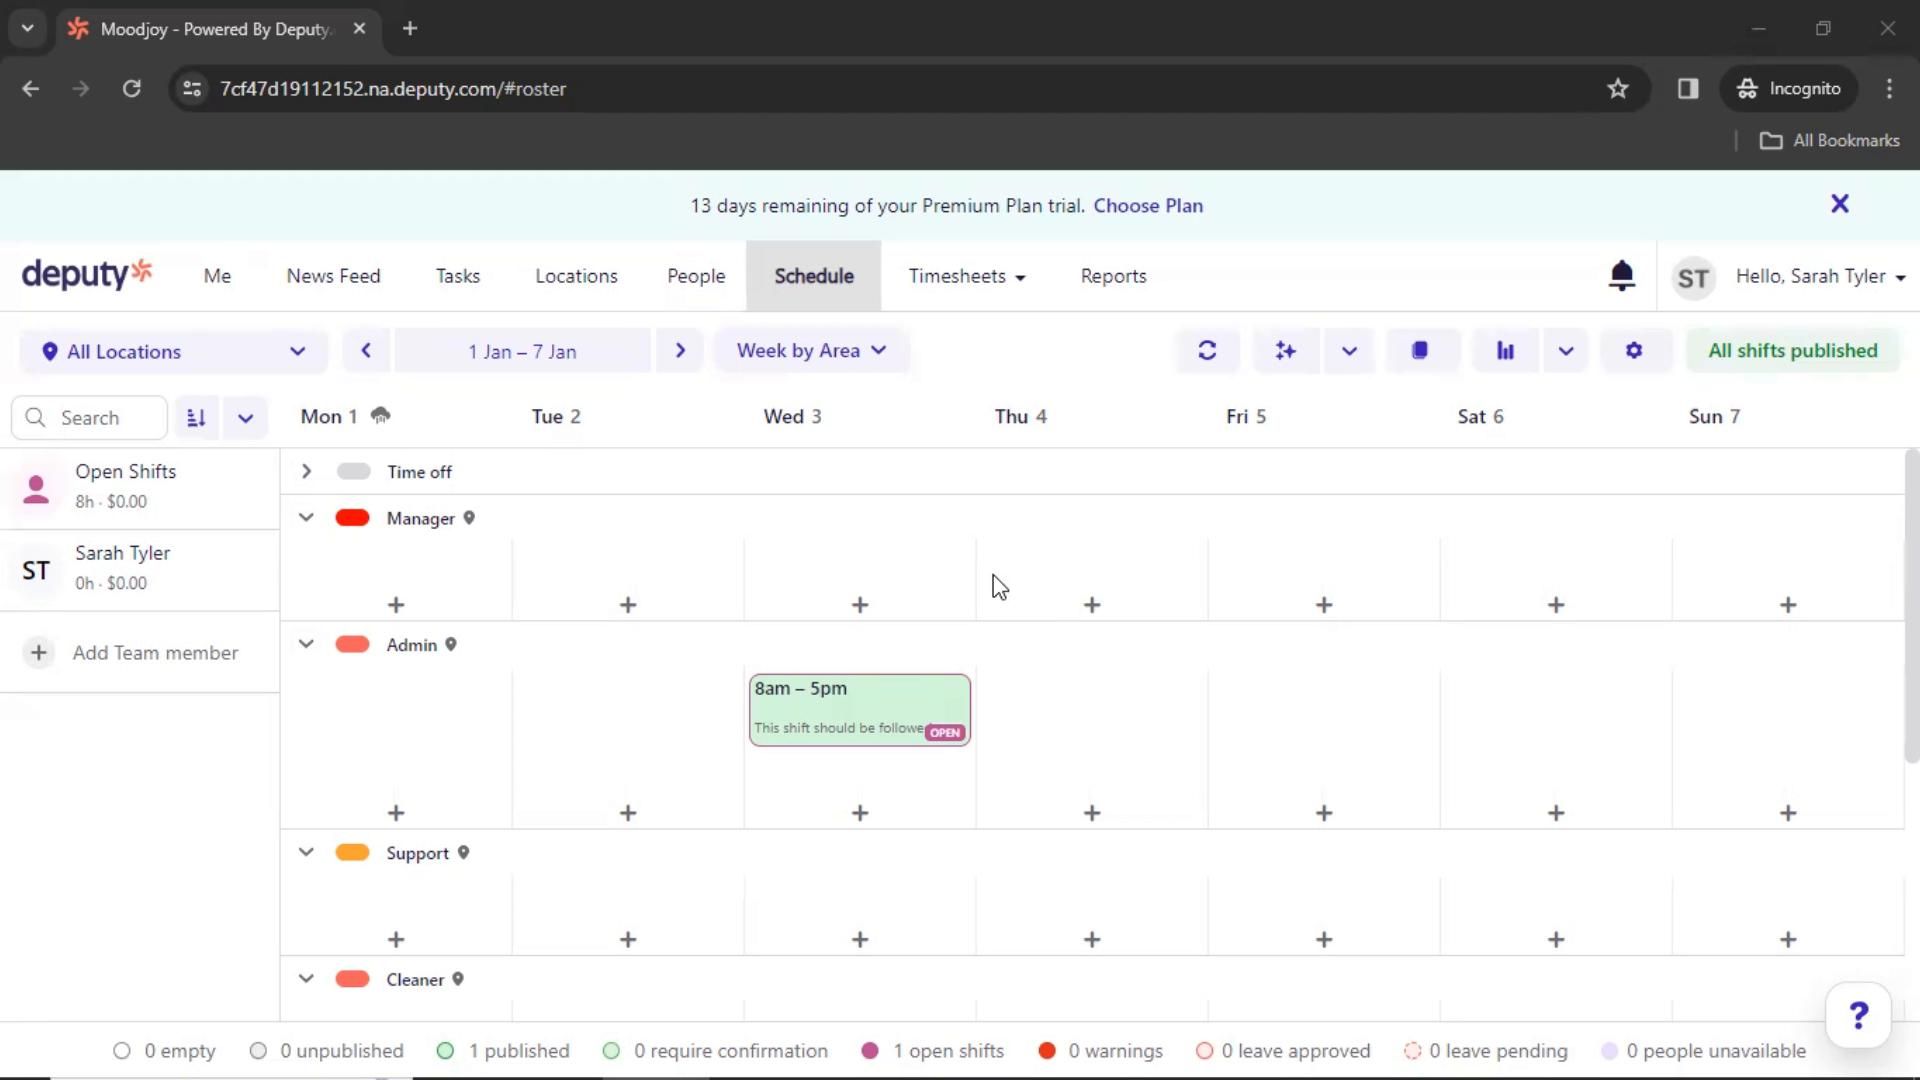Click the sort team members icon

(196, 418)
